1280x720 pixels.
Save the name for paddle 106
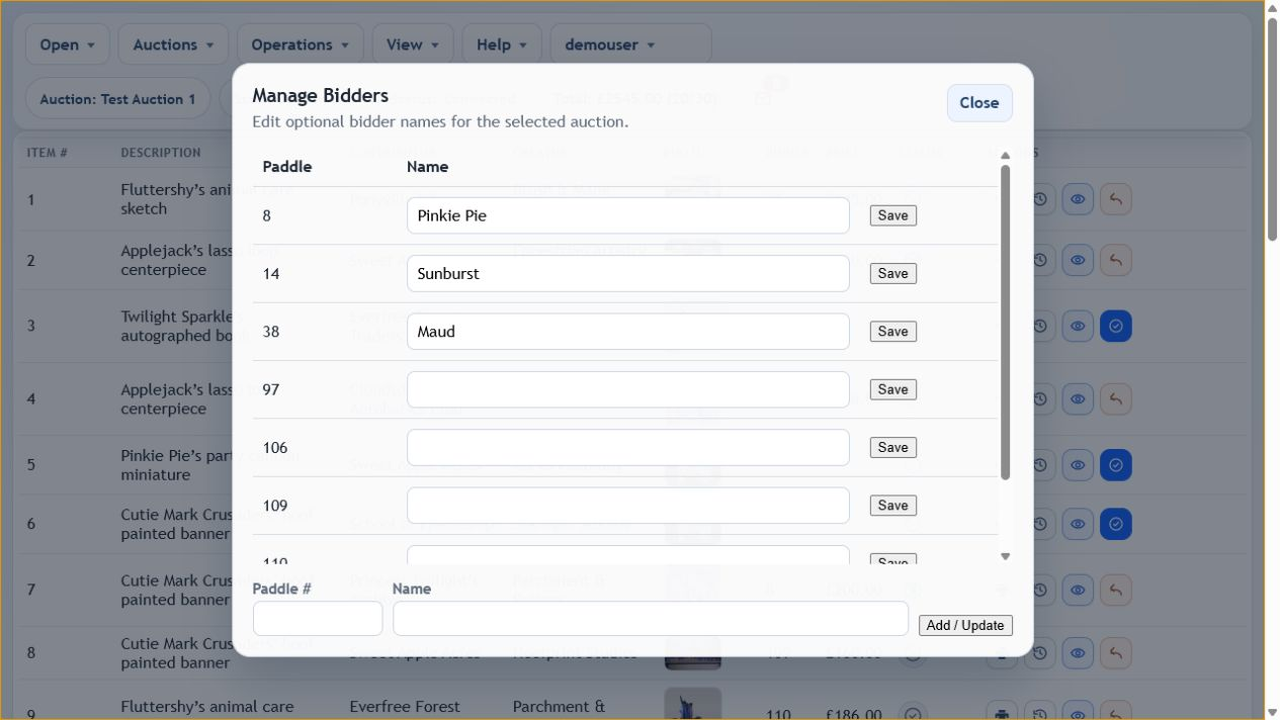(x=893, y=448)
